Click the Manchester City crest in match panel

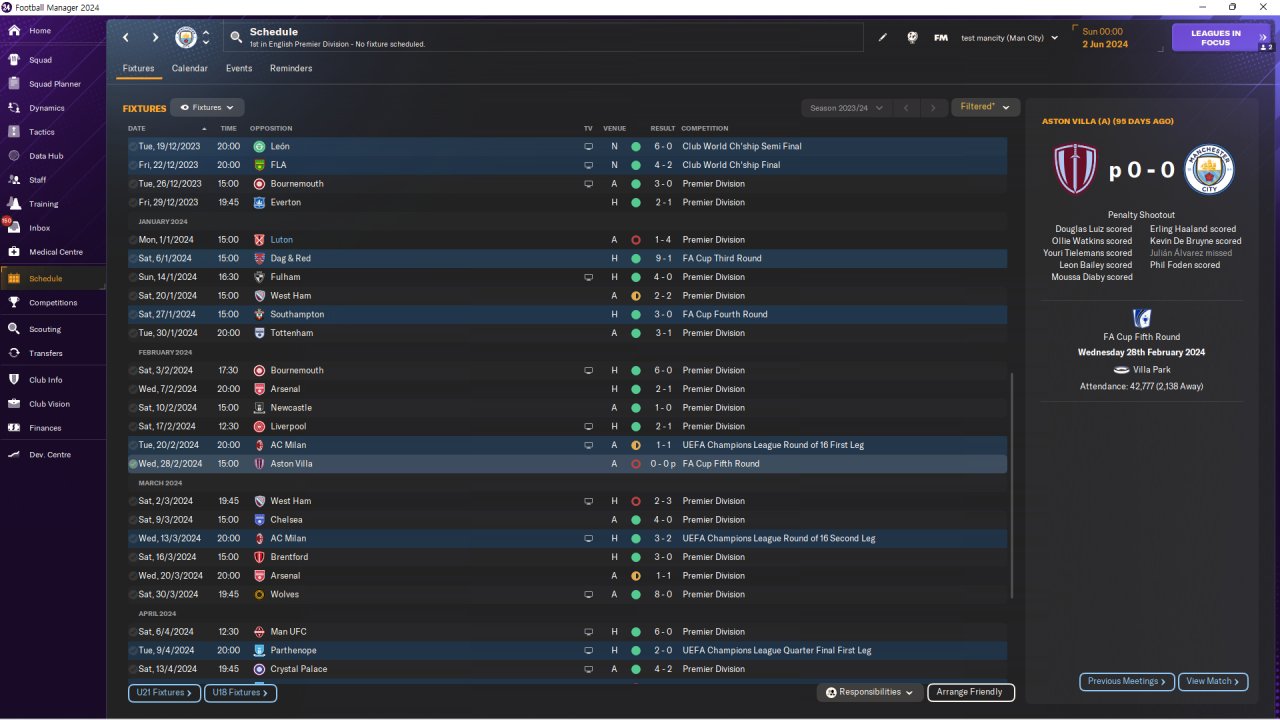(x=1209, y=170)
